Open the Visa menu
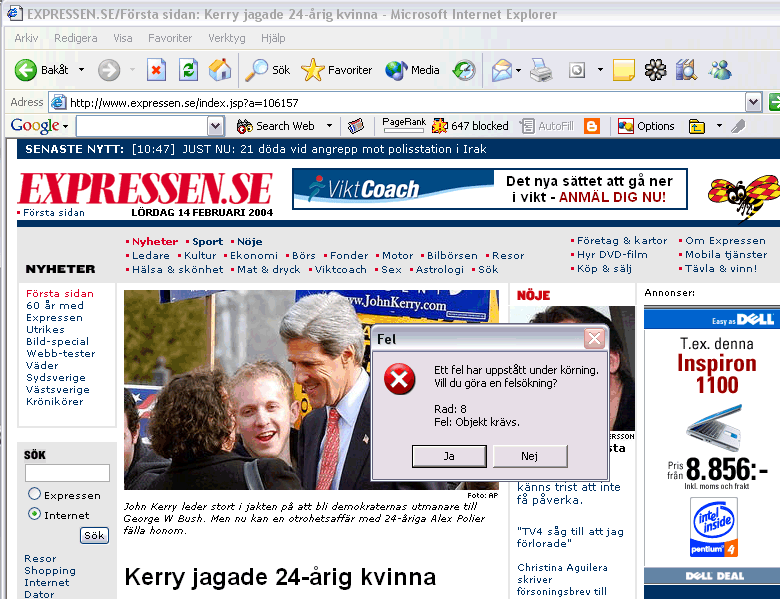This screenshot has width=780, height=599. coord(123,38)
